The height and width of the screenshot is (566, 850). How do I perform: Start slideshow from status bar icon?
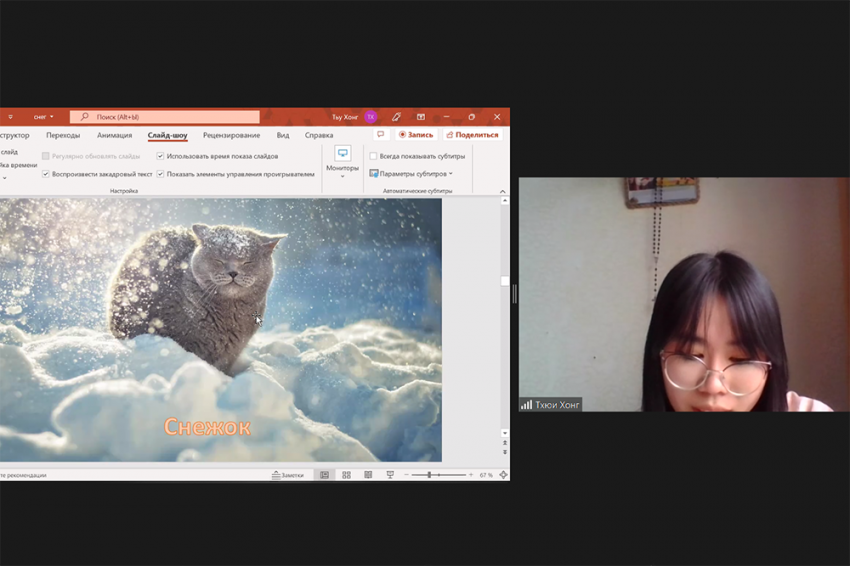(x=390, y=475)
